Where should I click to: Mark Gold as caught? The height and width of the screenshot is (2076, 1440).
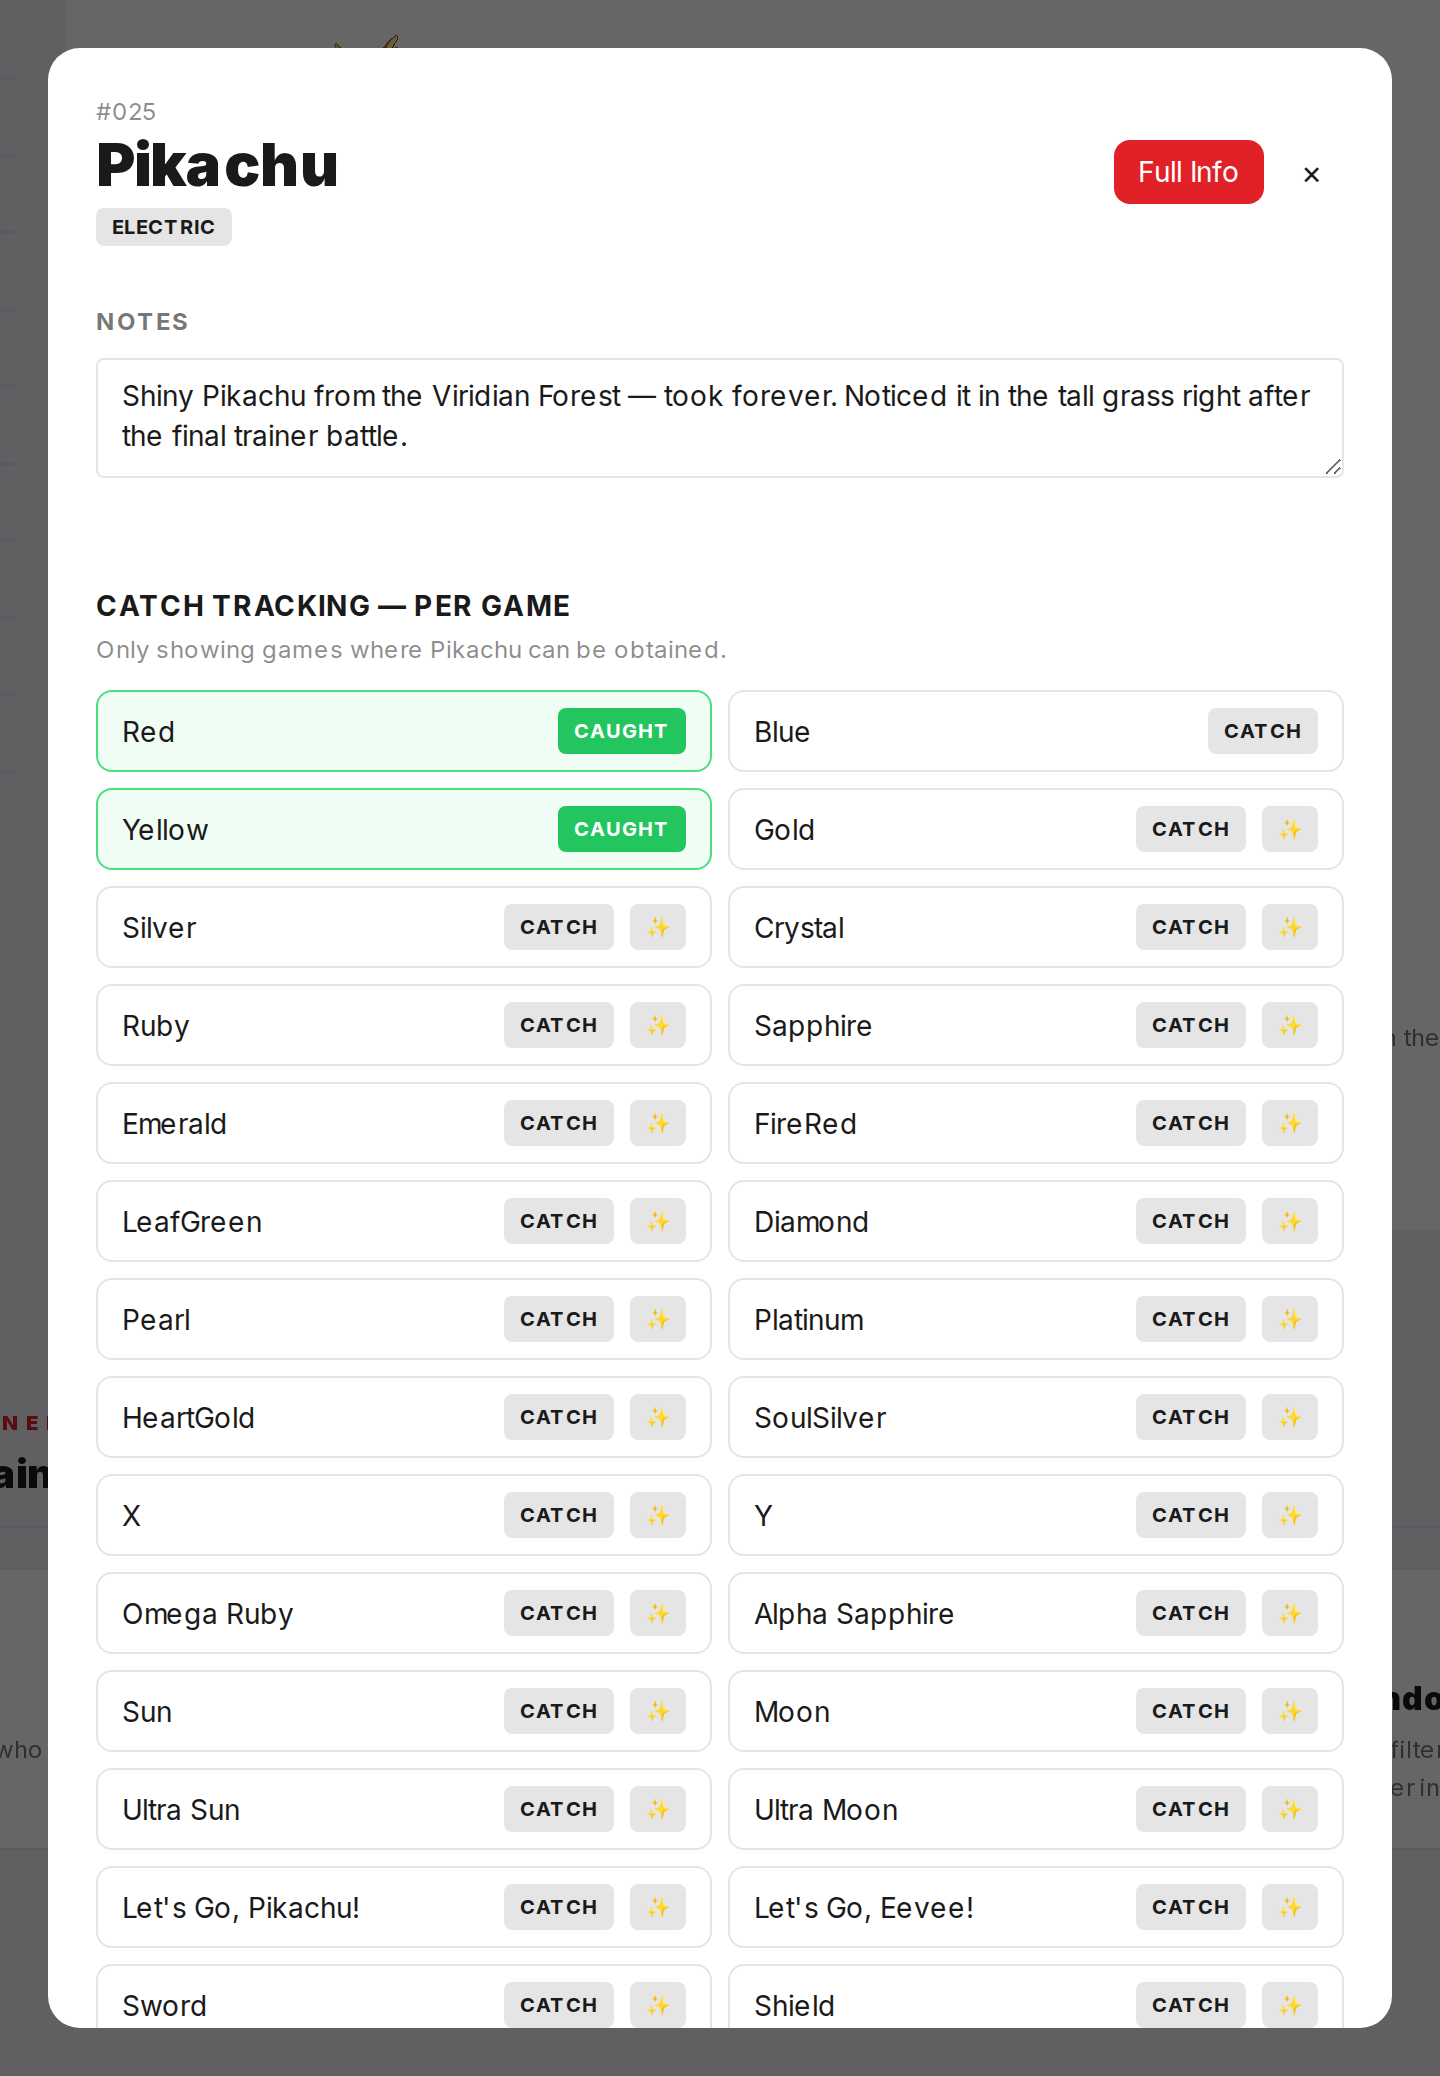1190,829
